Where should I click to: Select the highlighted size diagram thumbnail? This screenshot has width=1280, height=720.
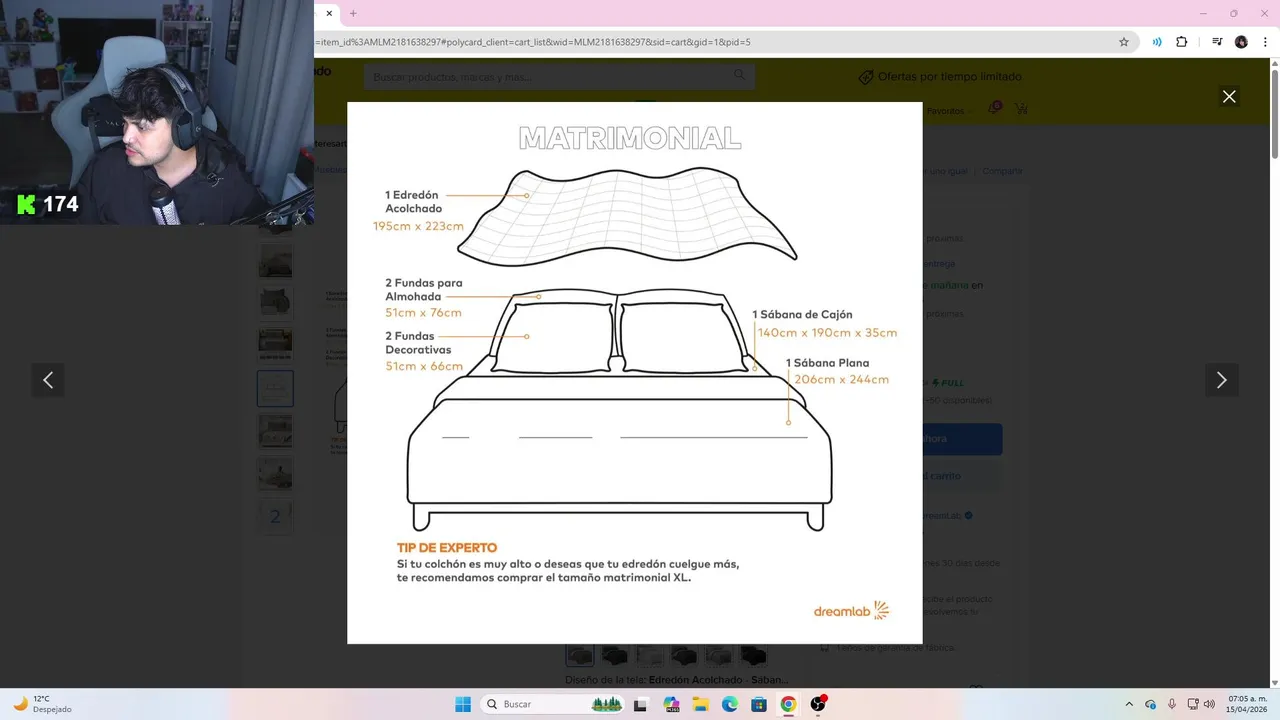(x=275, y=388)
